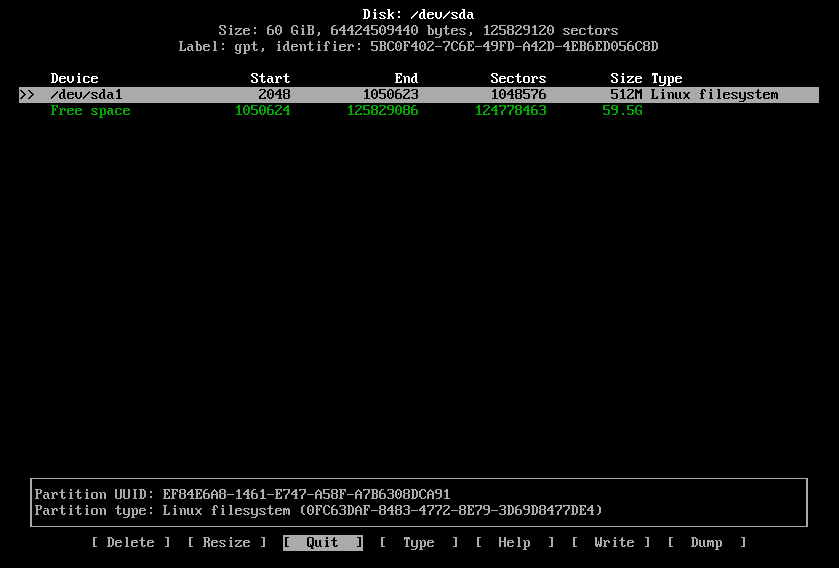Choose the Resize option
Viewport: 839px width, 568px height.
[226, 542]
